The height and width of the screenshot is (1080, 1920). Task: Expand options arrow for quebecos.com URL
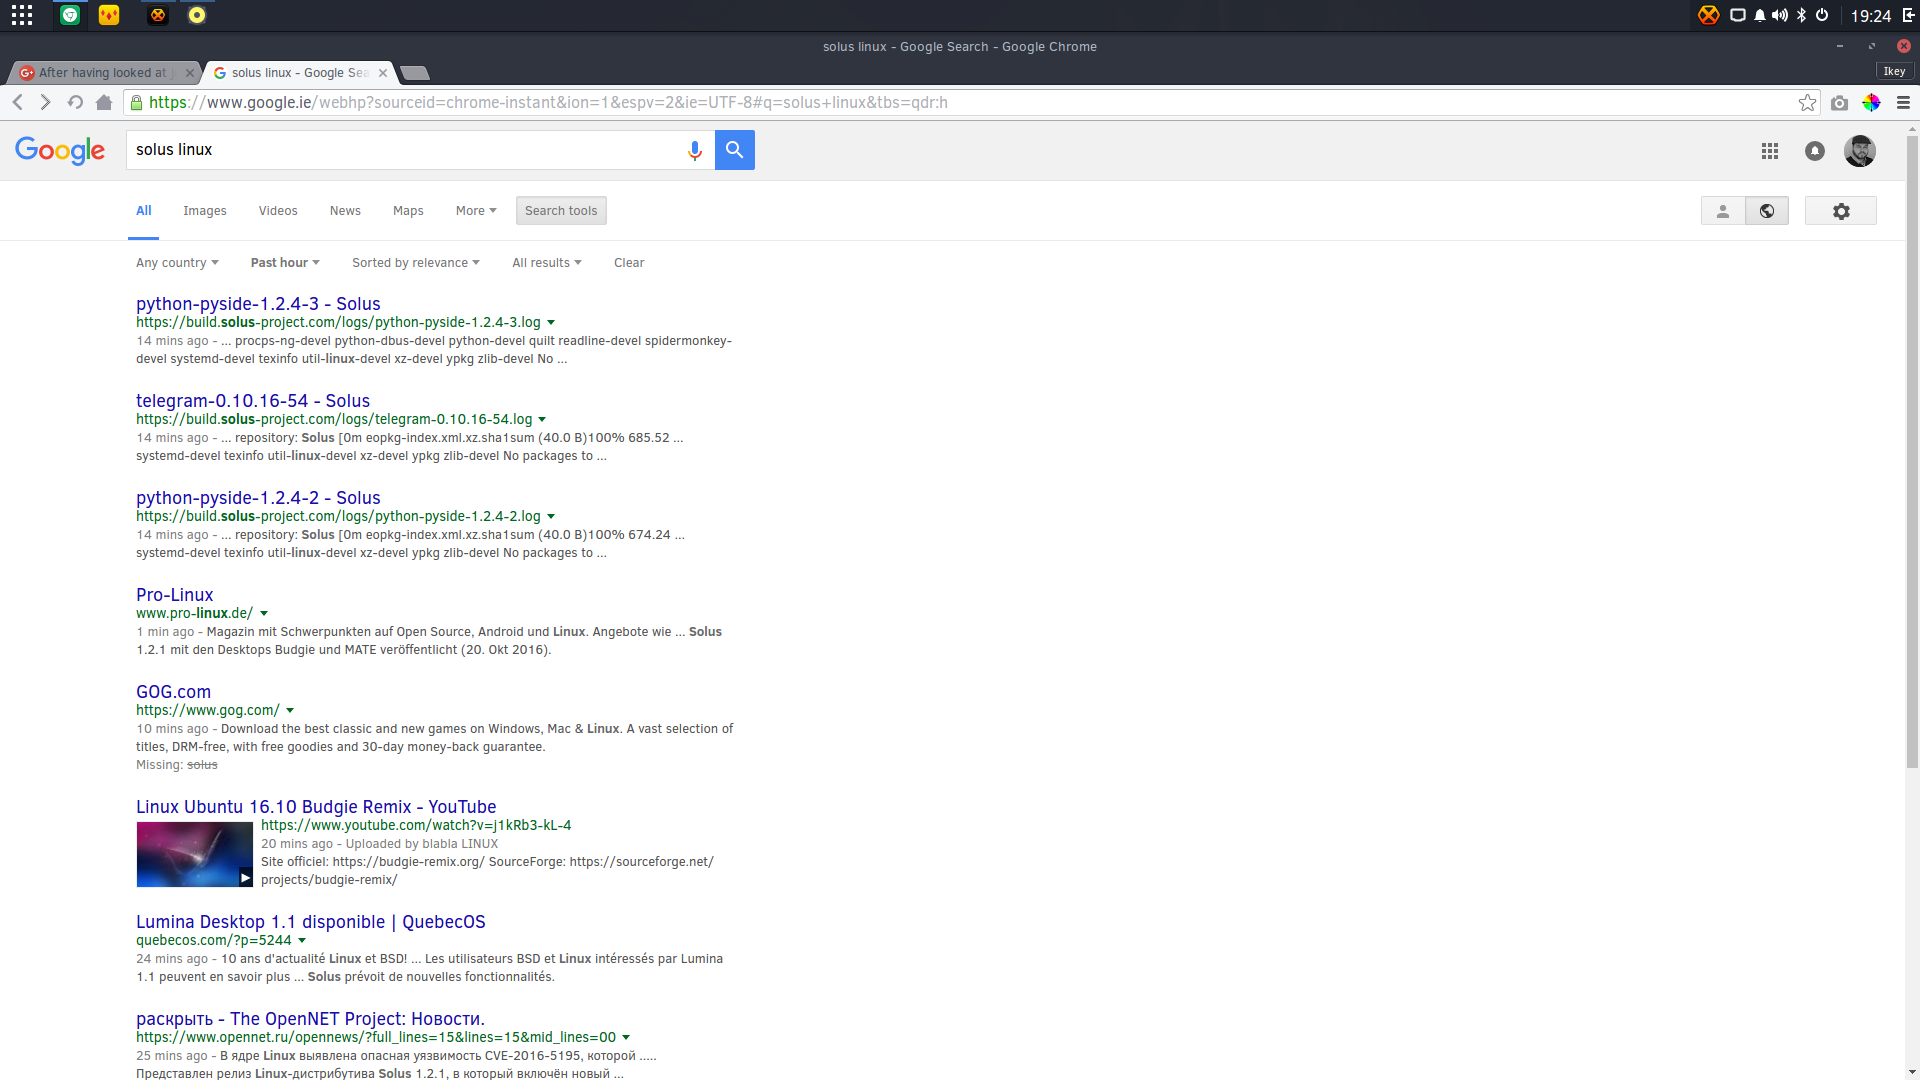point(302,941)
